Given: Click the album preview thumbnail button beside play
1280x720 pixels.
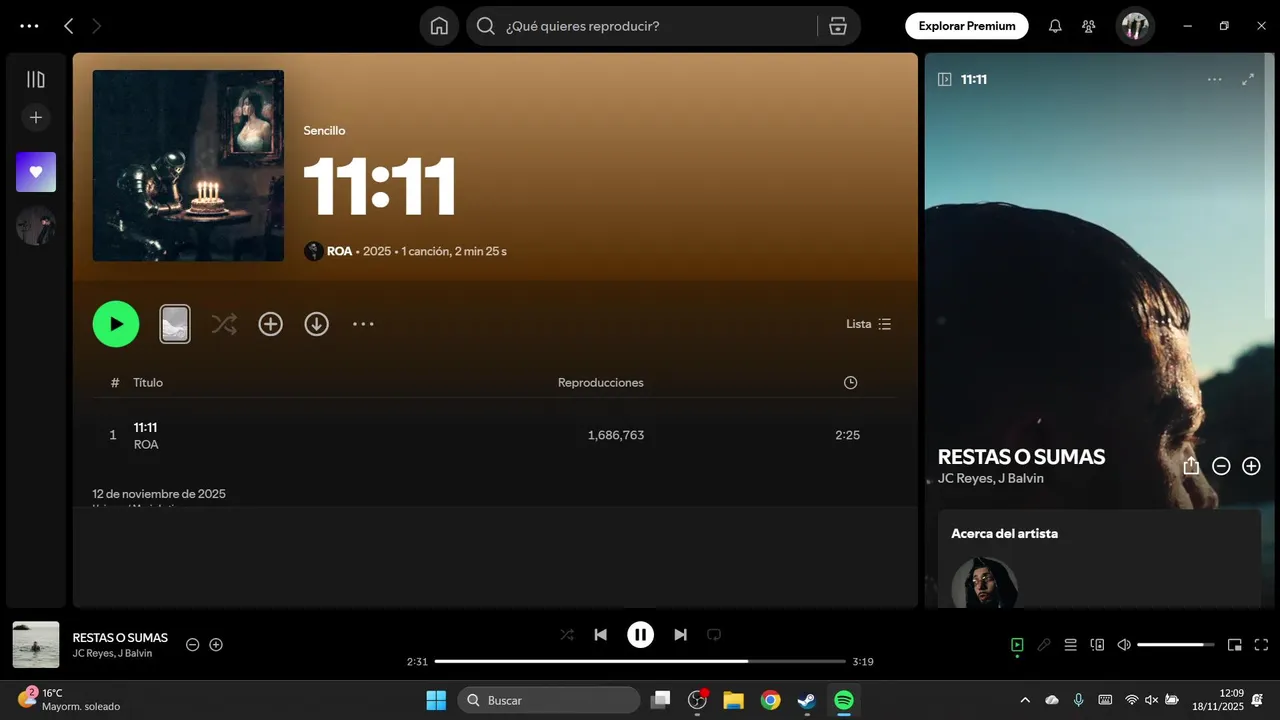Looking at the screenshot, I should click(x=175, y=324).
